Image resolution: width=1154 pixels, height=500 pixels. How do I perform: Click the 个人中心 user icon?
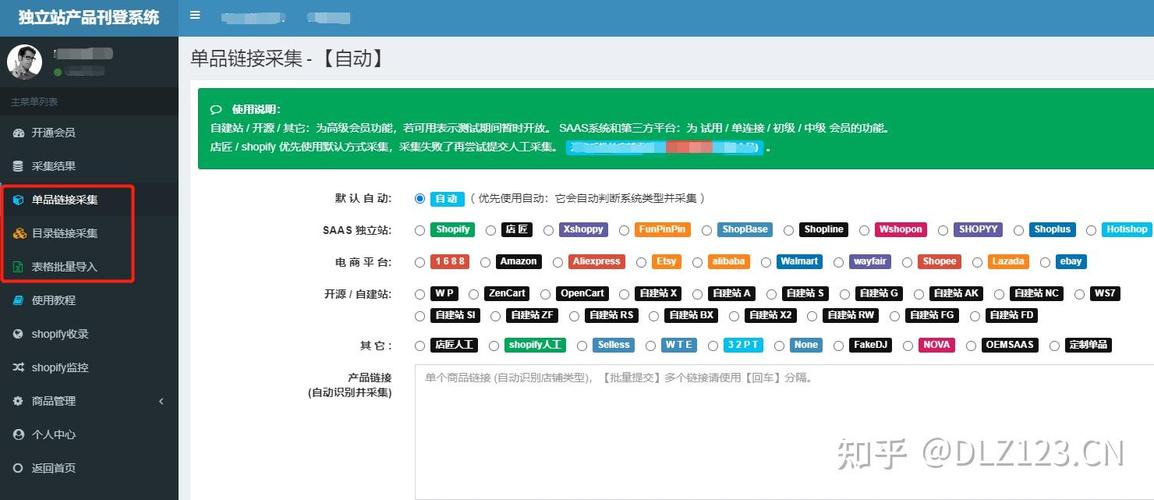point(18,434)
